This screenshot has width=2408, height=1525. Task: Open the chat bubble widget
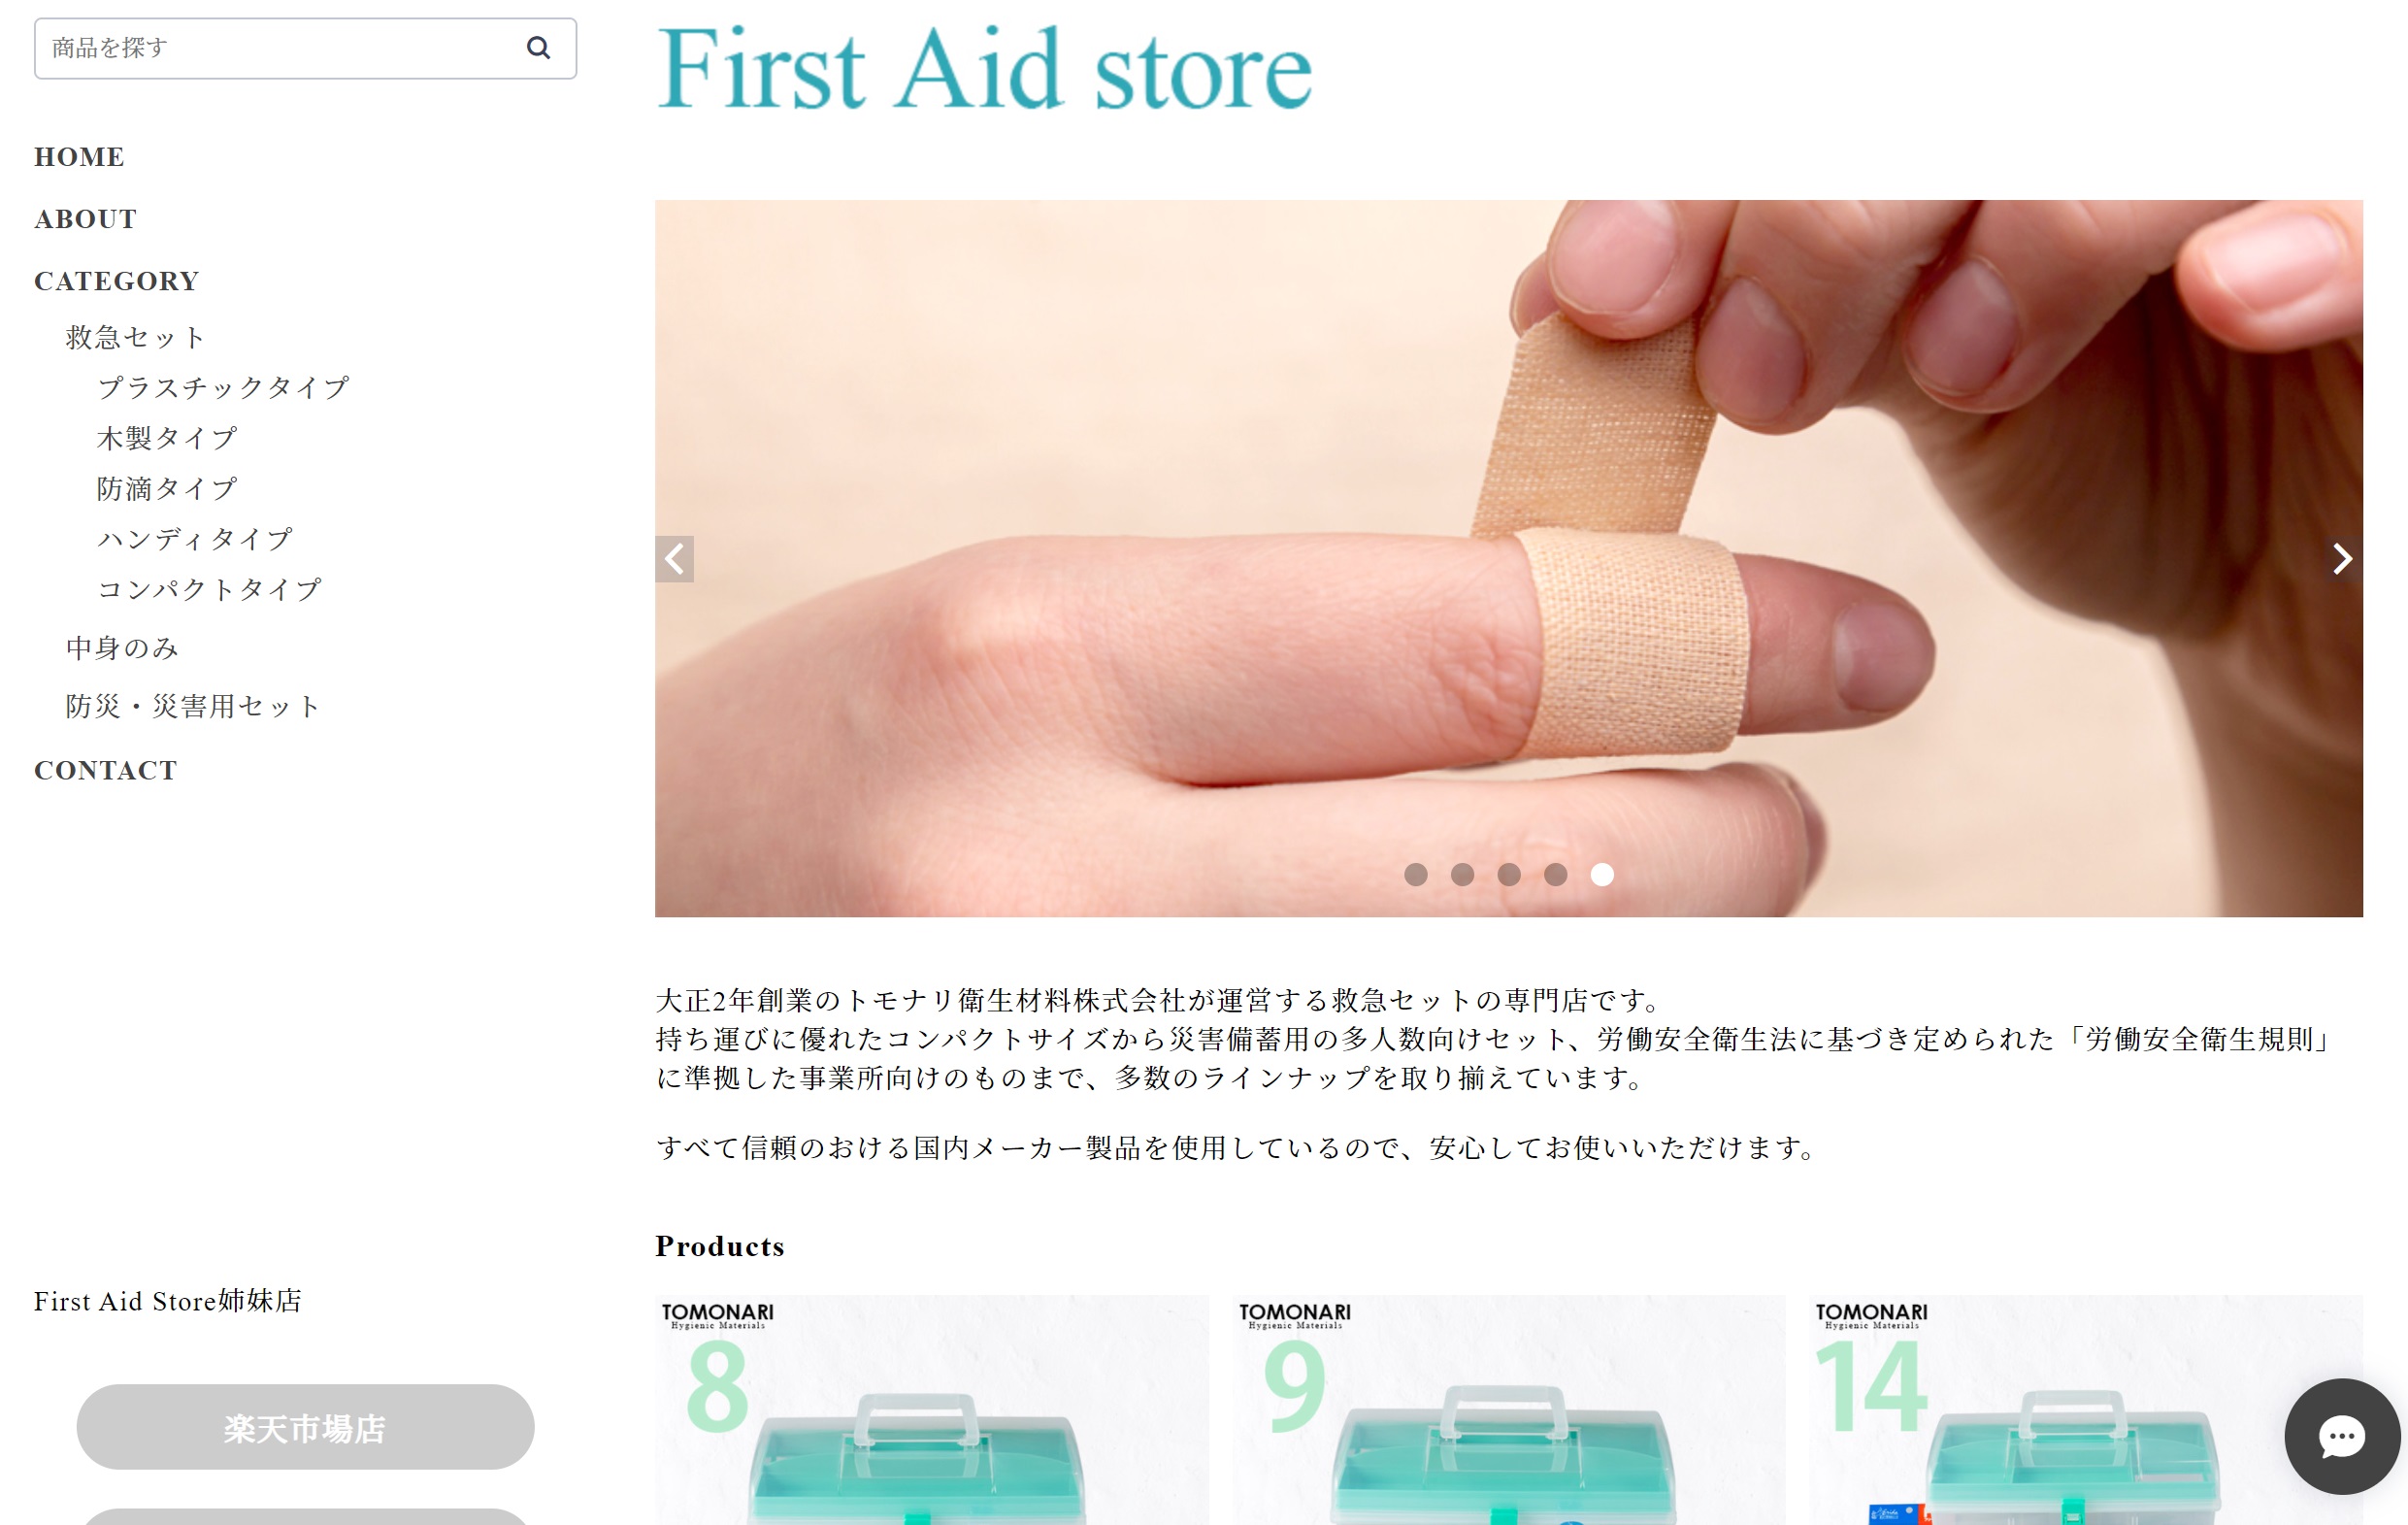coord(2342,1436)
